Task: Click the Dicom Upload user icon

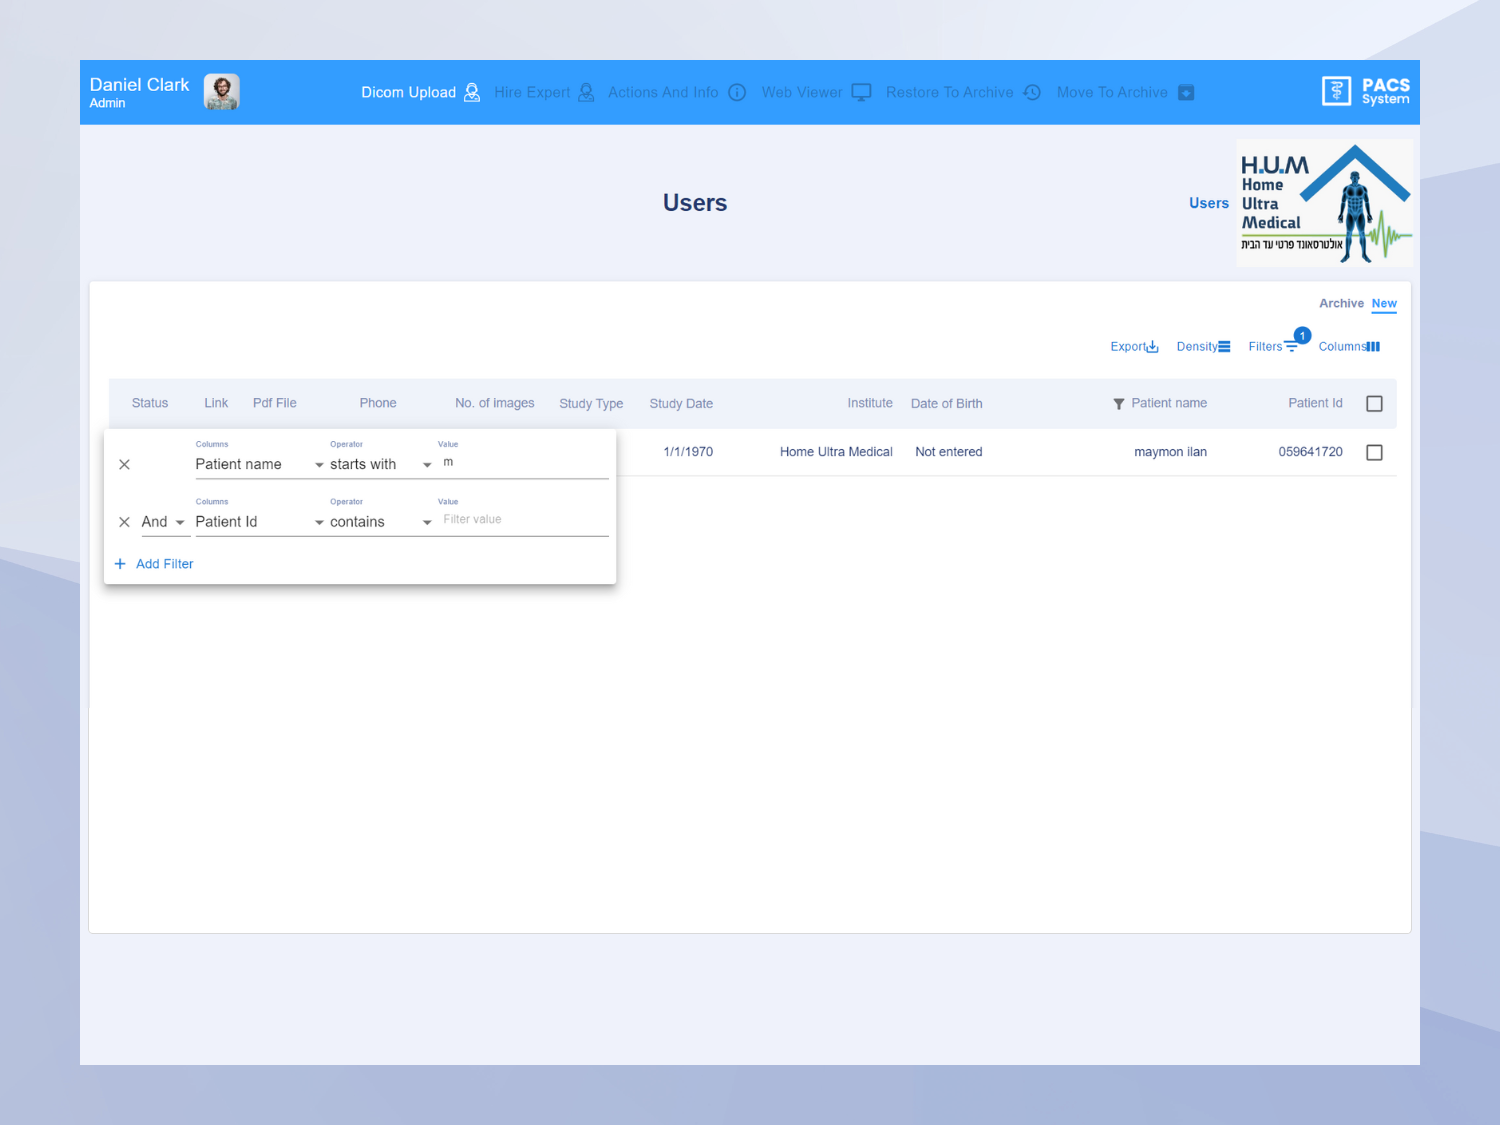Action: [472, 92]
